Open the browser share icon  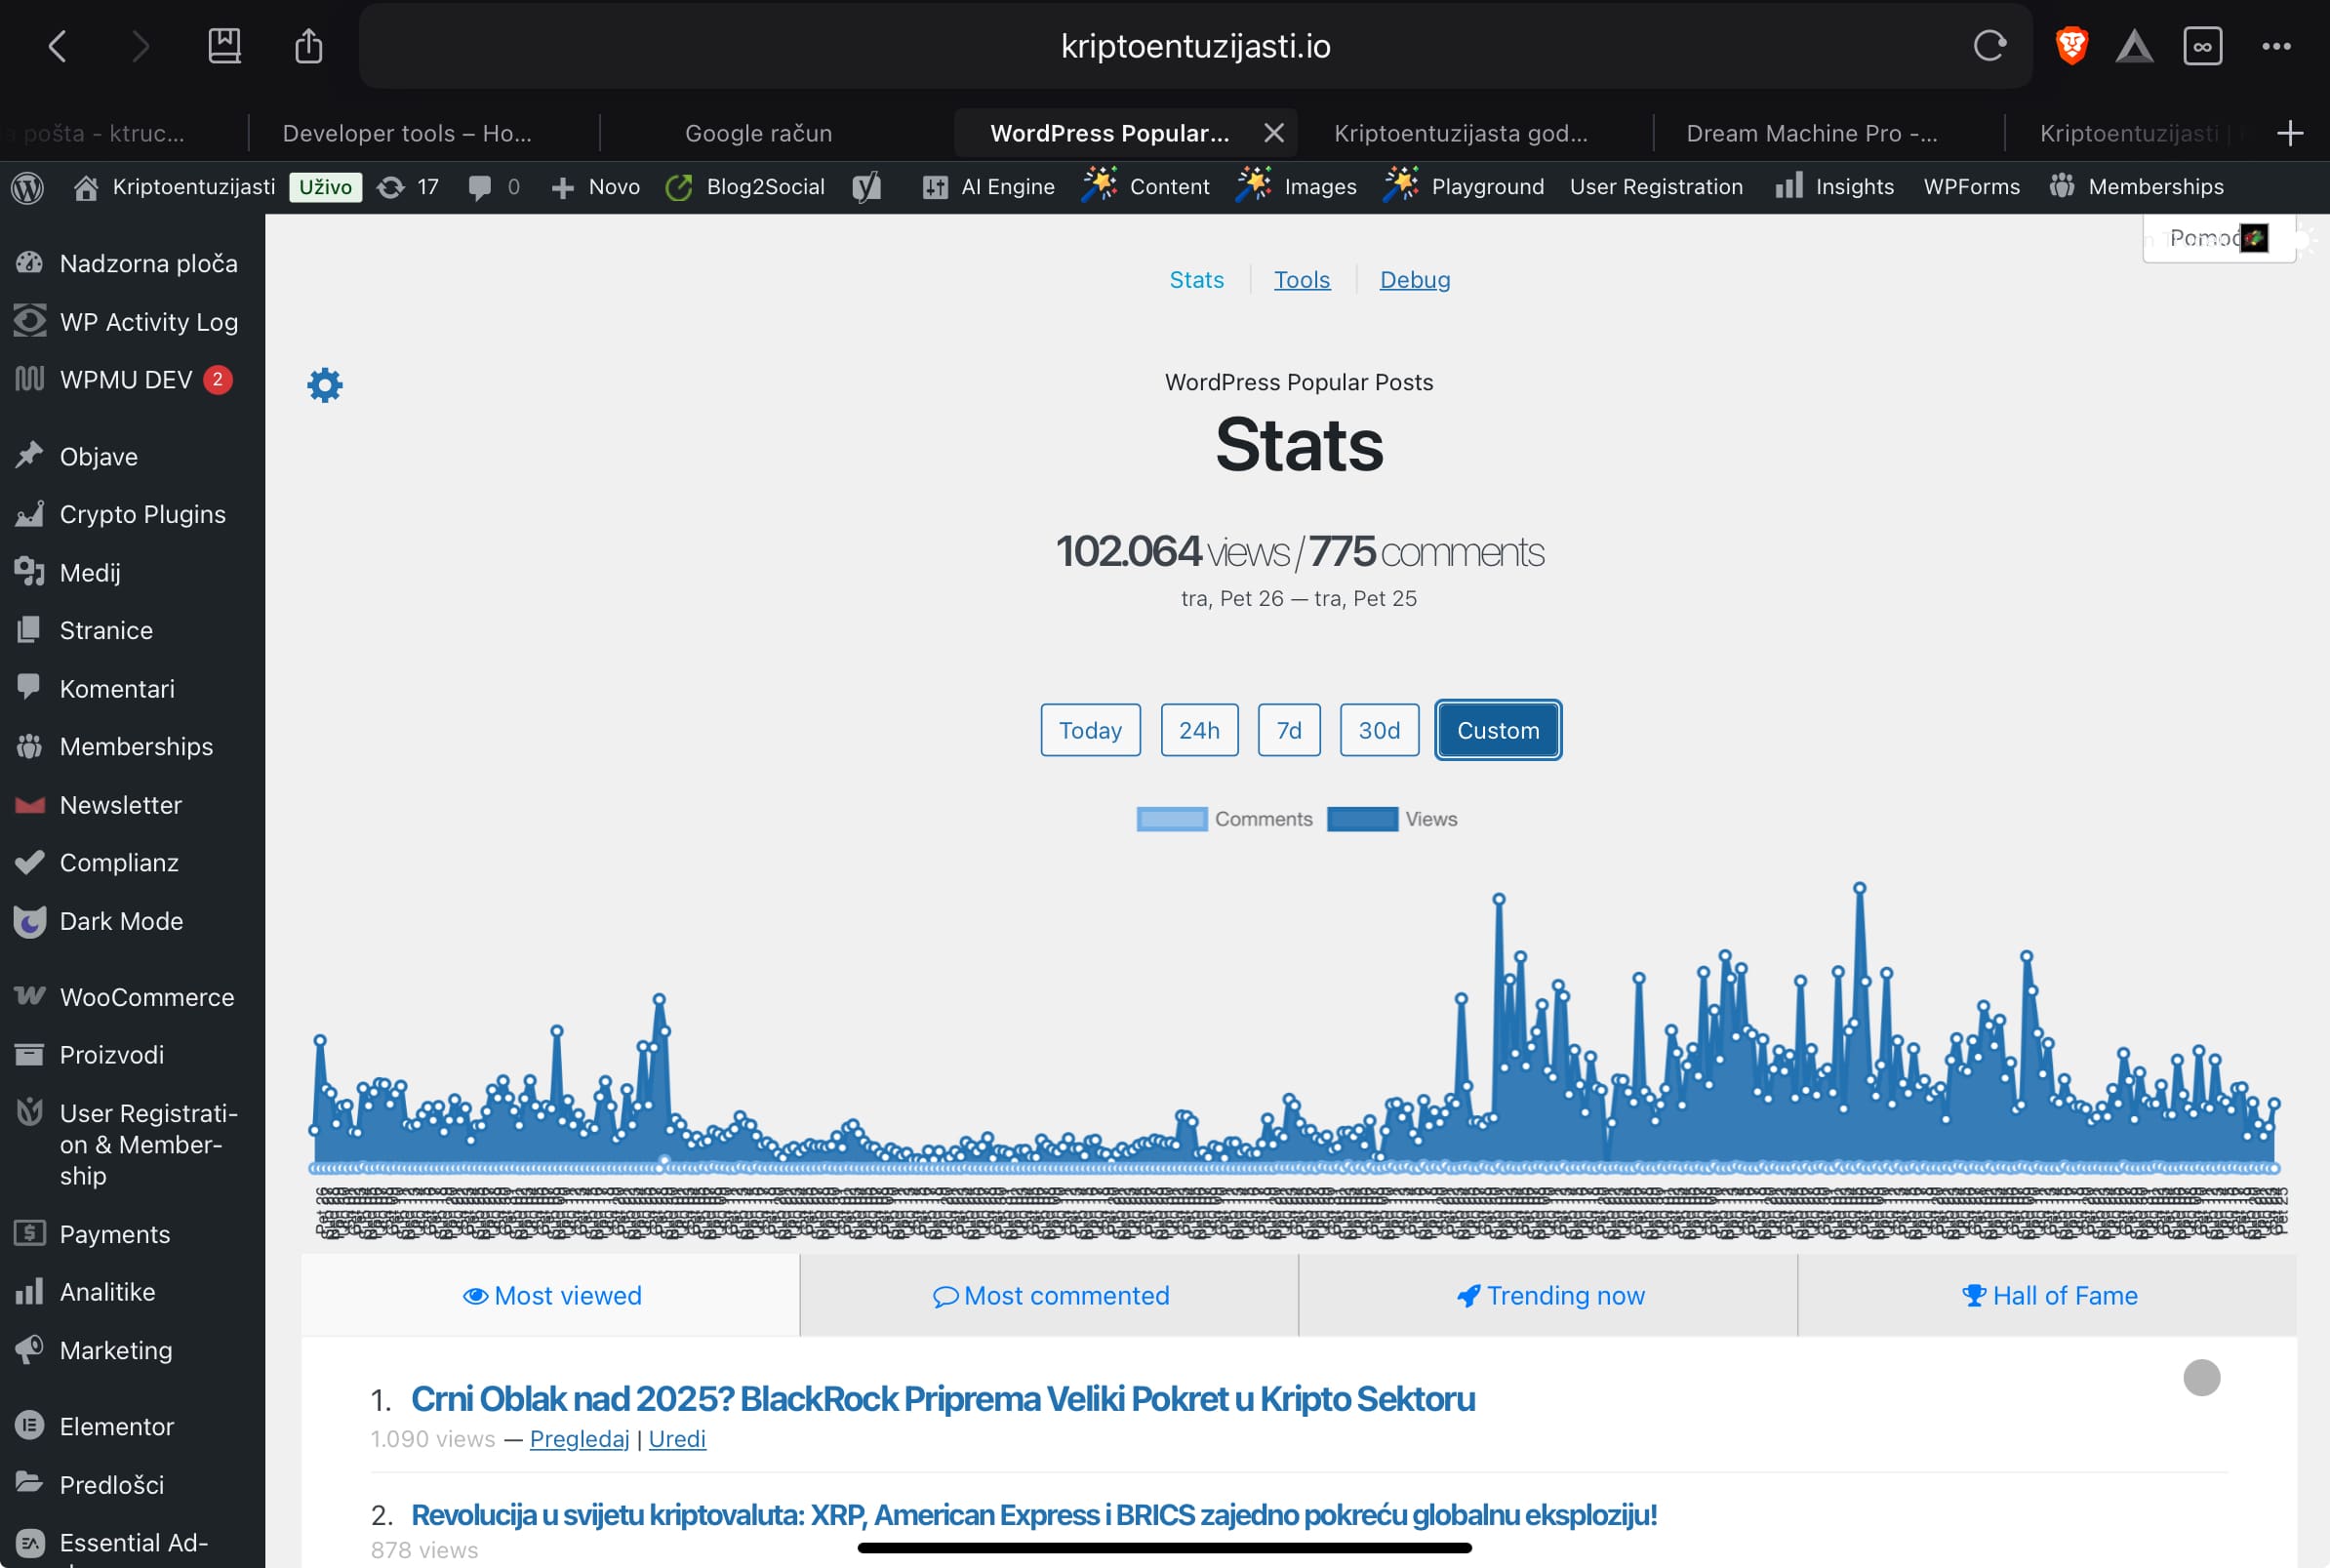tap(309, 46)
